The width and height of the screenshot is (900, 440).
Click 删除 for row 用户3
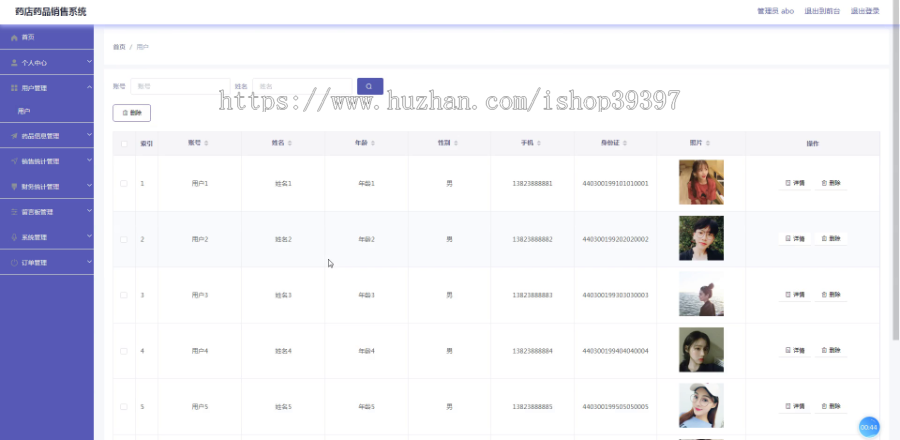(831, 295)
